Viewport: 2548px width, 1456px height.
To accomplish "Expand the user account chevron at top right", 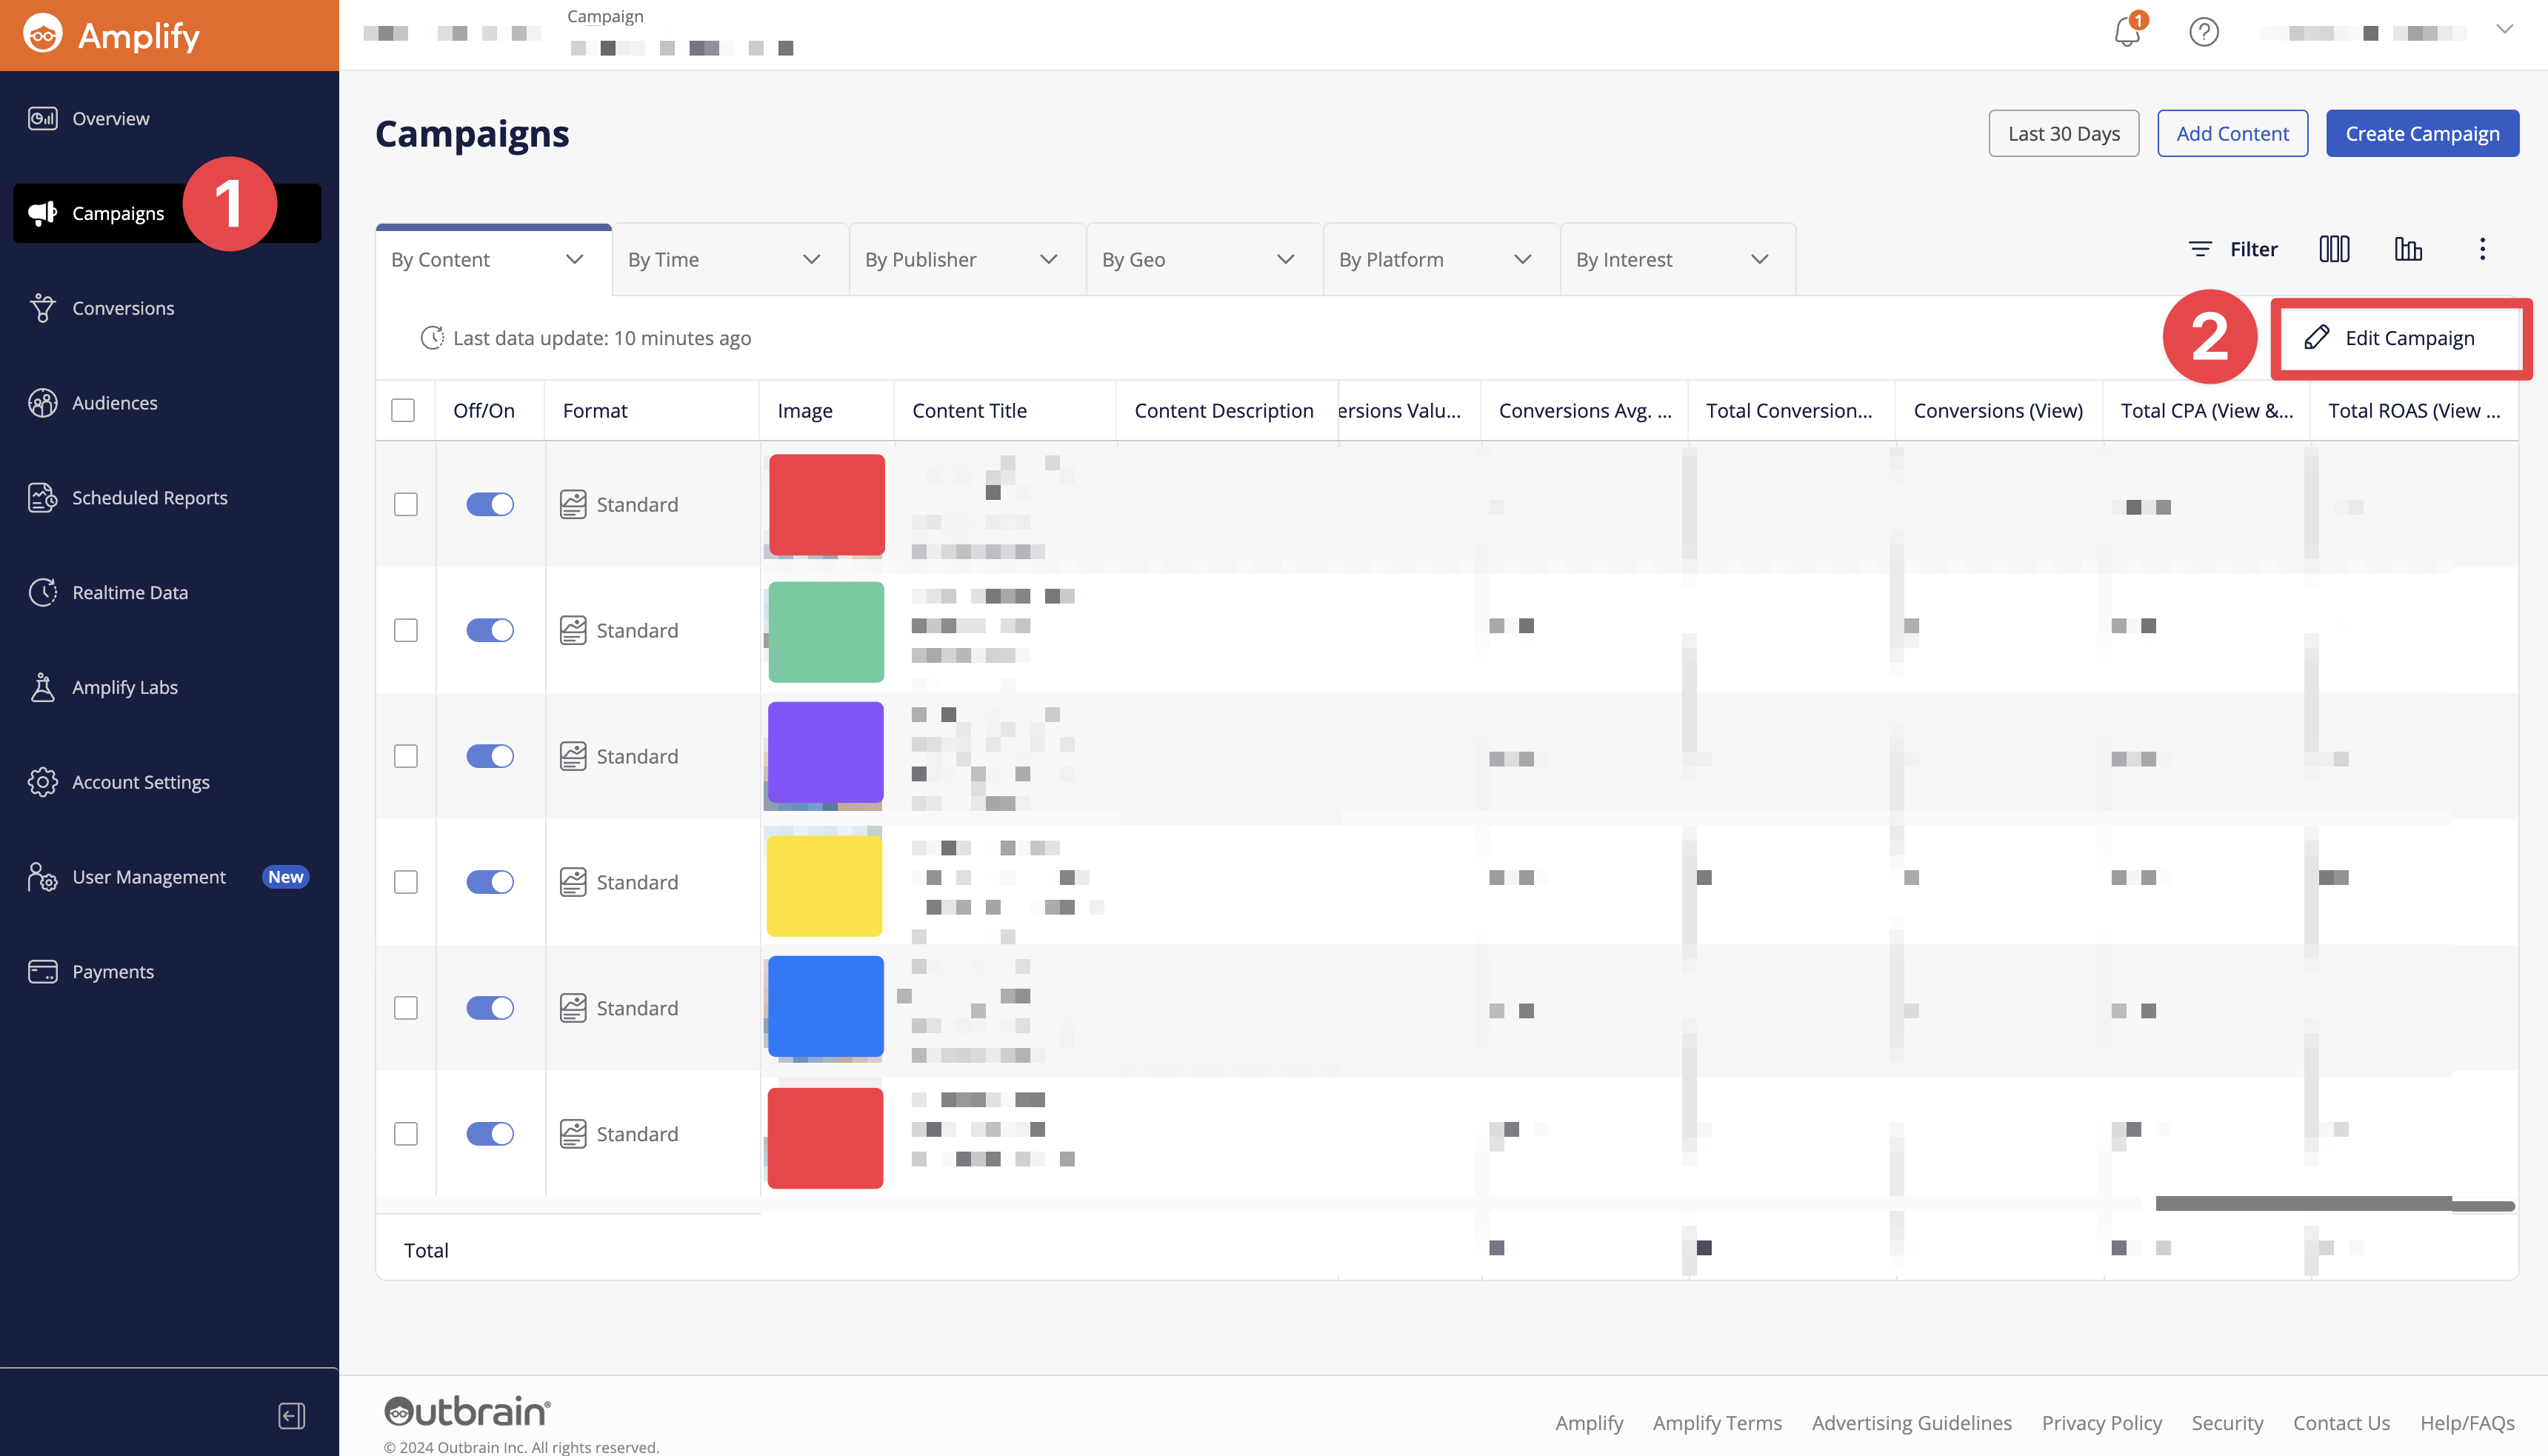I will 2504,30.
